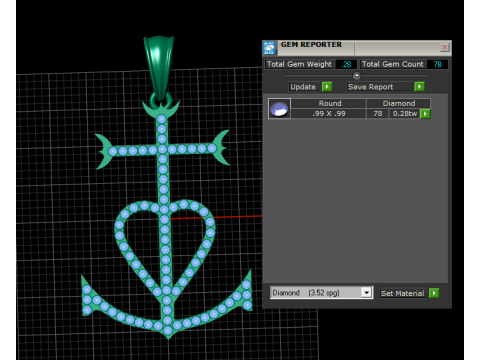Viewport: 480px width, 360px height.
Task: Click green arrow next to Save Report
Action: click(x=419, y=87)
